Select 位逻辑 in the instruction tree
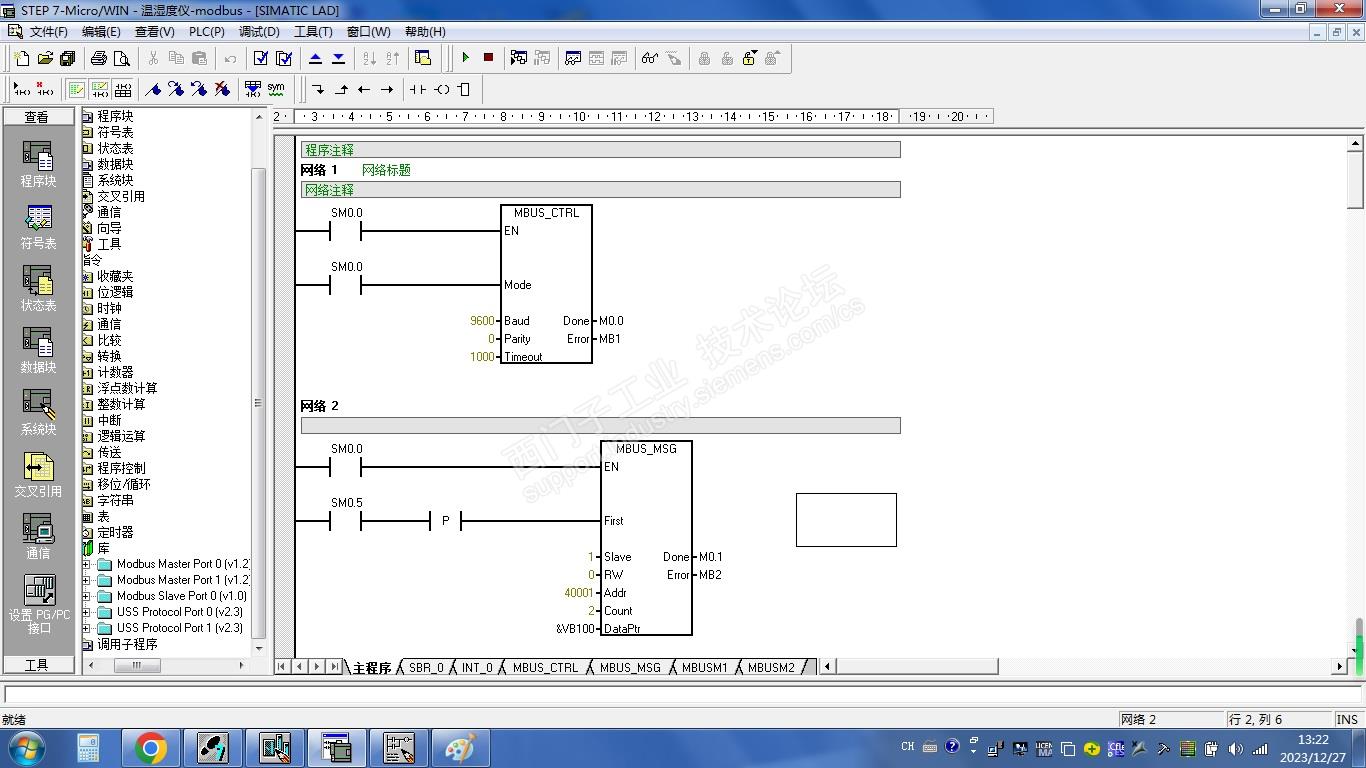Screen dimensions: 1366x768 click(x=115, y=292)
